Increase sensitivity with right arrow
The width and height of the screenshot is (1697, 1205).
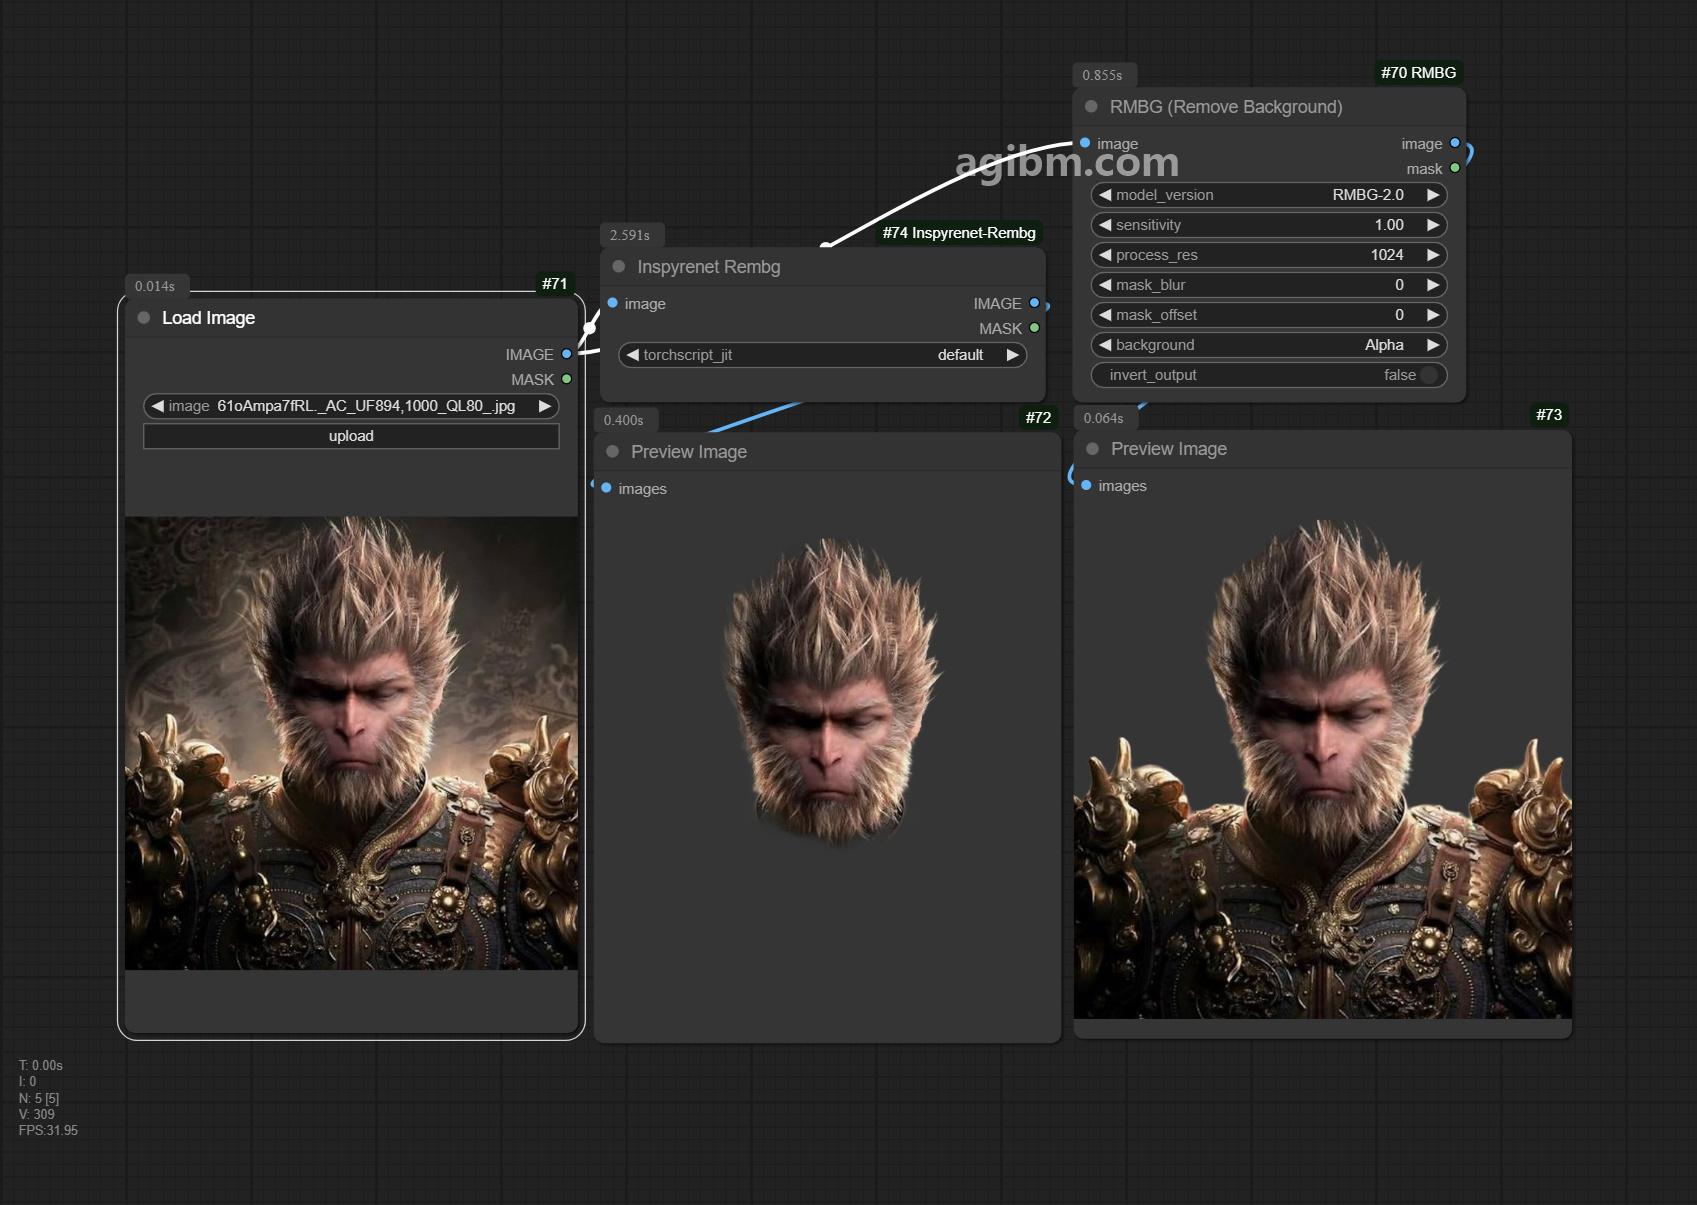[1433, 225]
